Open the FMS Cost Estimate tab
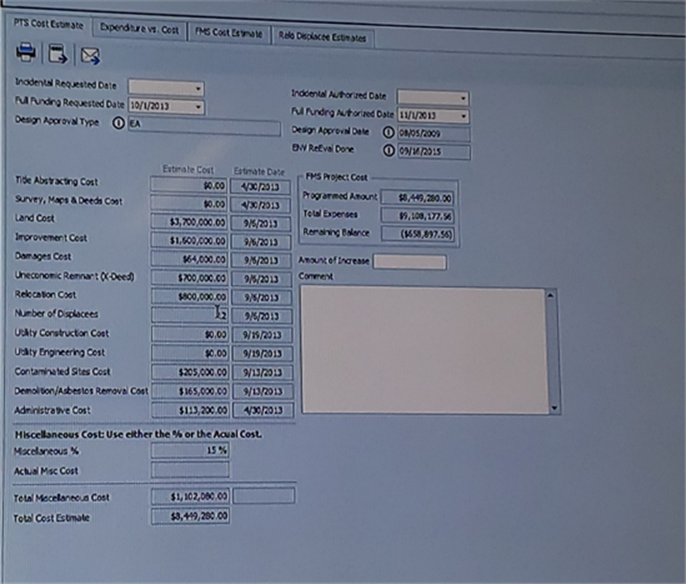 (x=229, y=33)
